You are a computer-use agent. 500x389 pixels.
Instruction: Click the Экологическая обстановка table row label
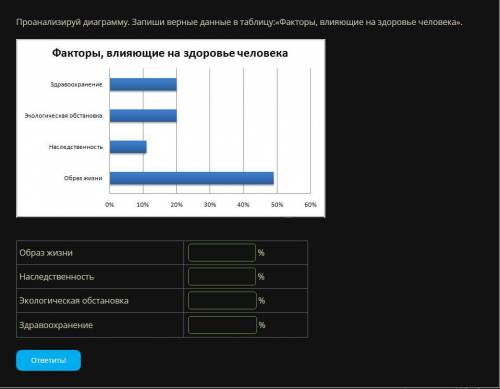coord(74,301)
